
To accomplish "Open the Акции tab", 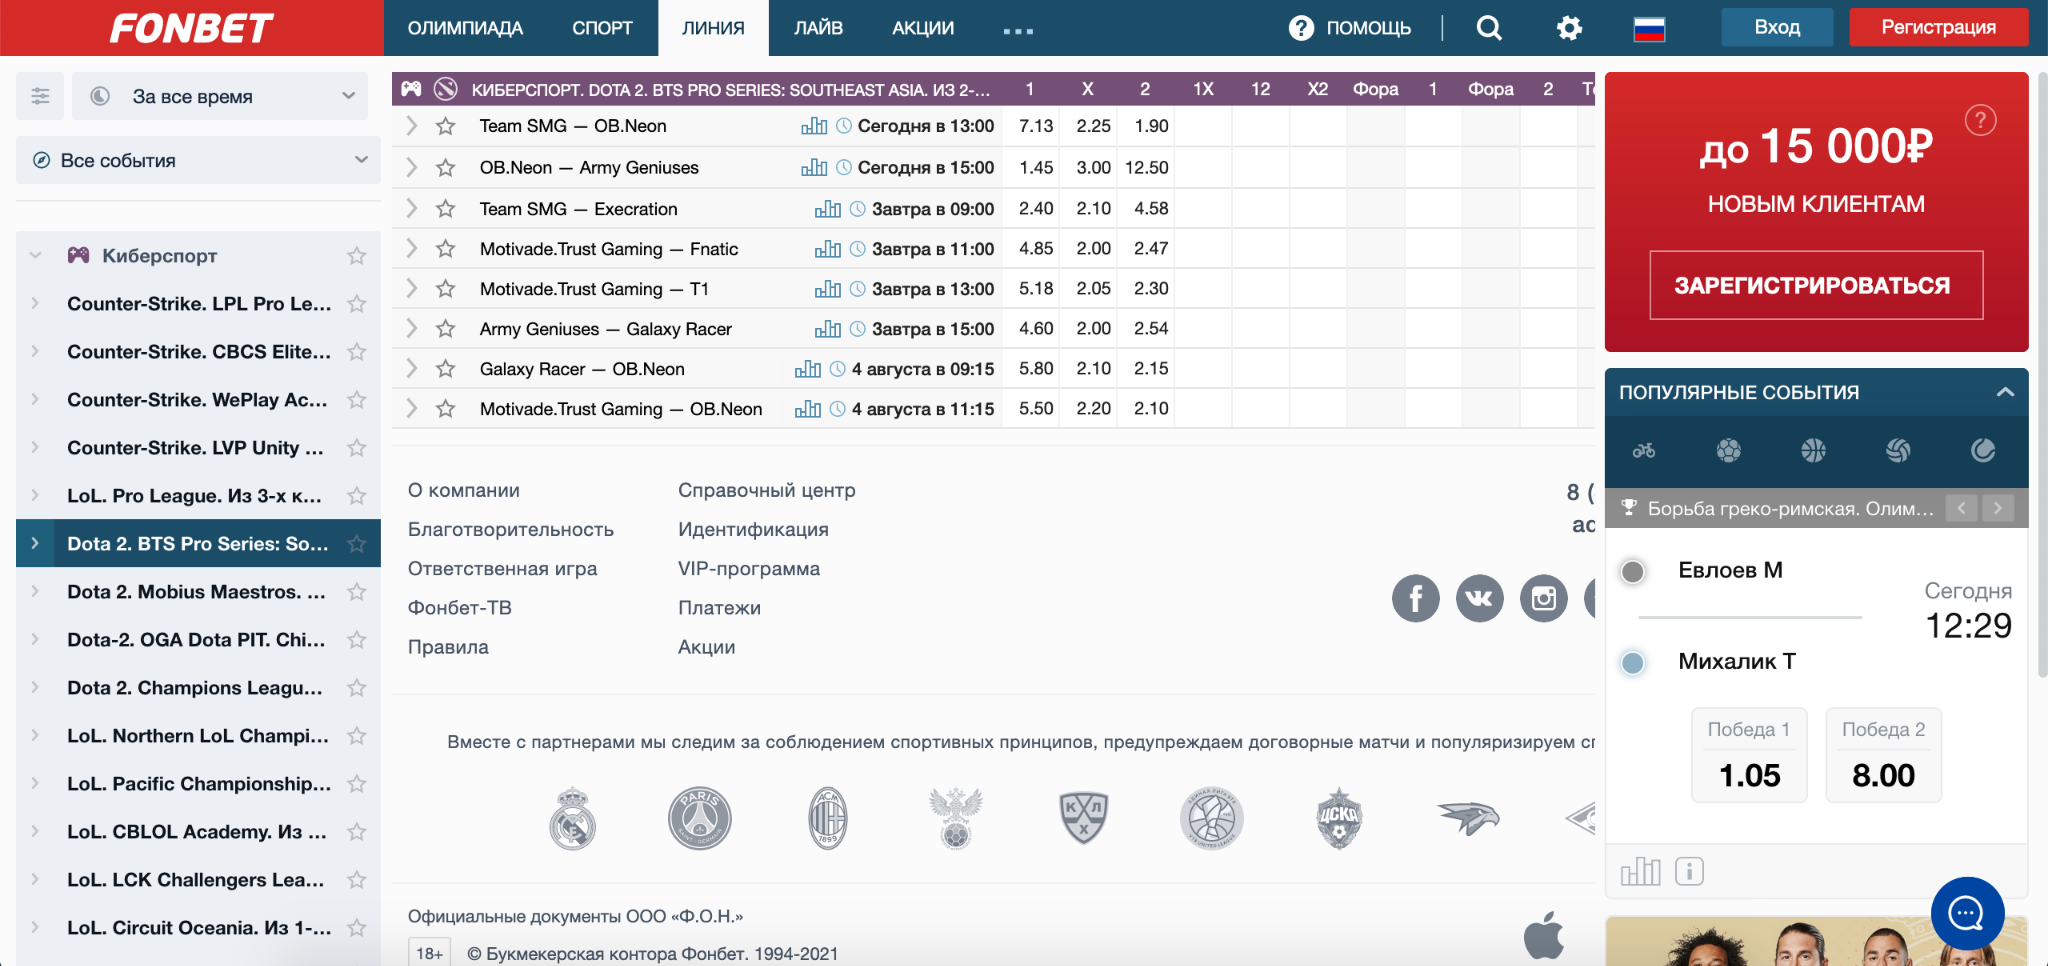I will [923, 28].
